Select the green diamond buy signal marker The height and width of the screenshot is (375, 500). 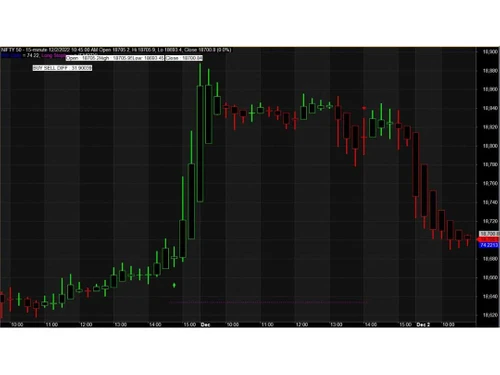coord(174,285)
